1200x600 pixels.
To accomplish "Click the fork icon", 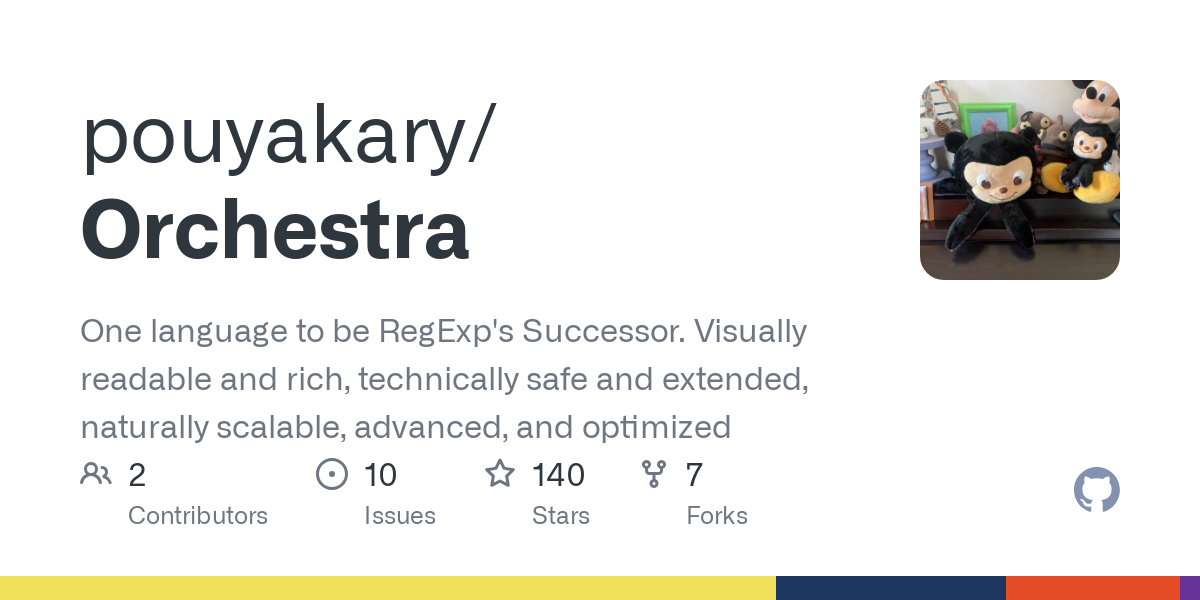I will coord(654,474).
